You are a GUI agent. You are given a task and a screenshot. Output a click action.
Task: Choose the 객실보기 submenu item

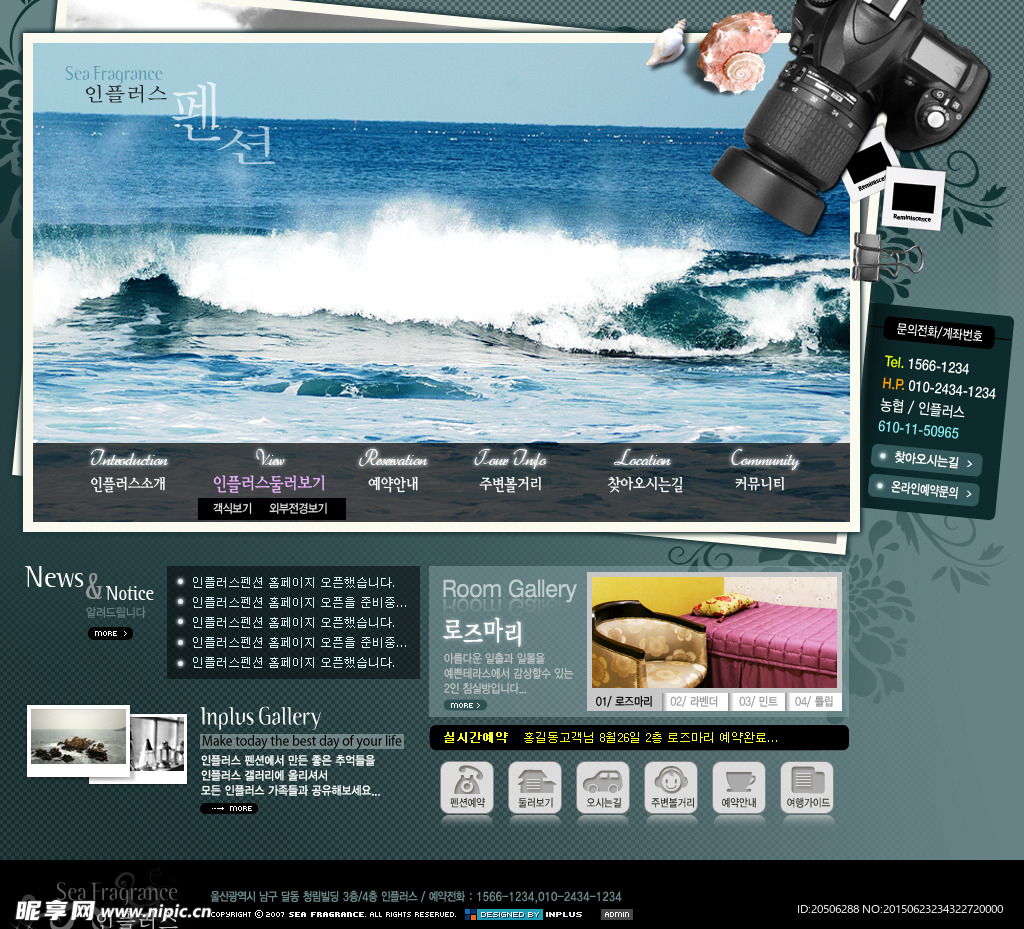(232, 509)
